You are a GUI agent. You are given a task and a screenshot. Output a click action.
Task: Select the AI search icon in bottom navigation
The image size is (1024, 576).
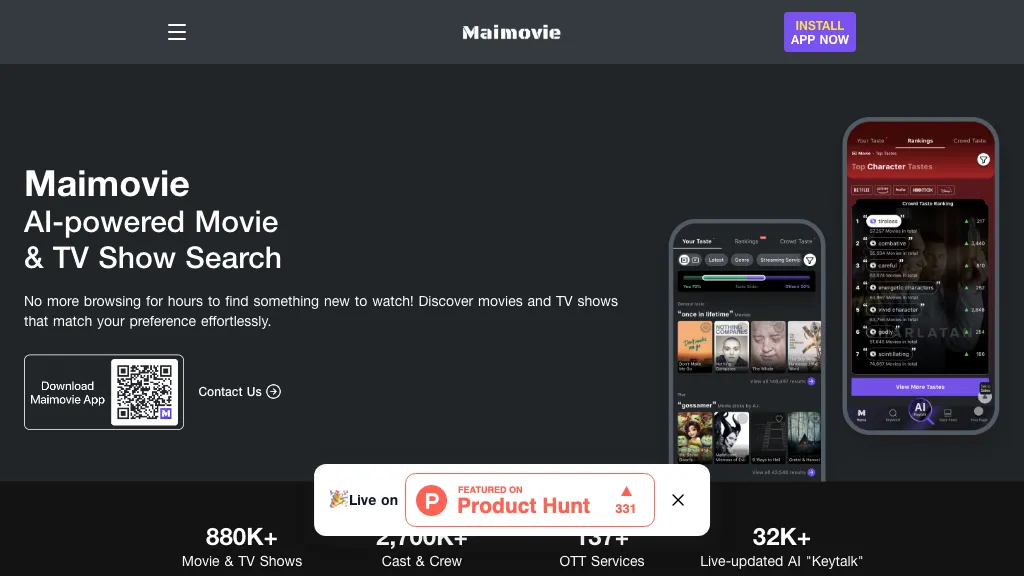(919, 409)
